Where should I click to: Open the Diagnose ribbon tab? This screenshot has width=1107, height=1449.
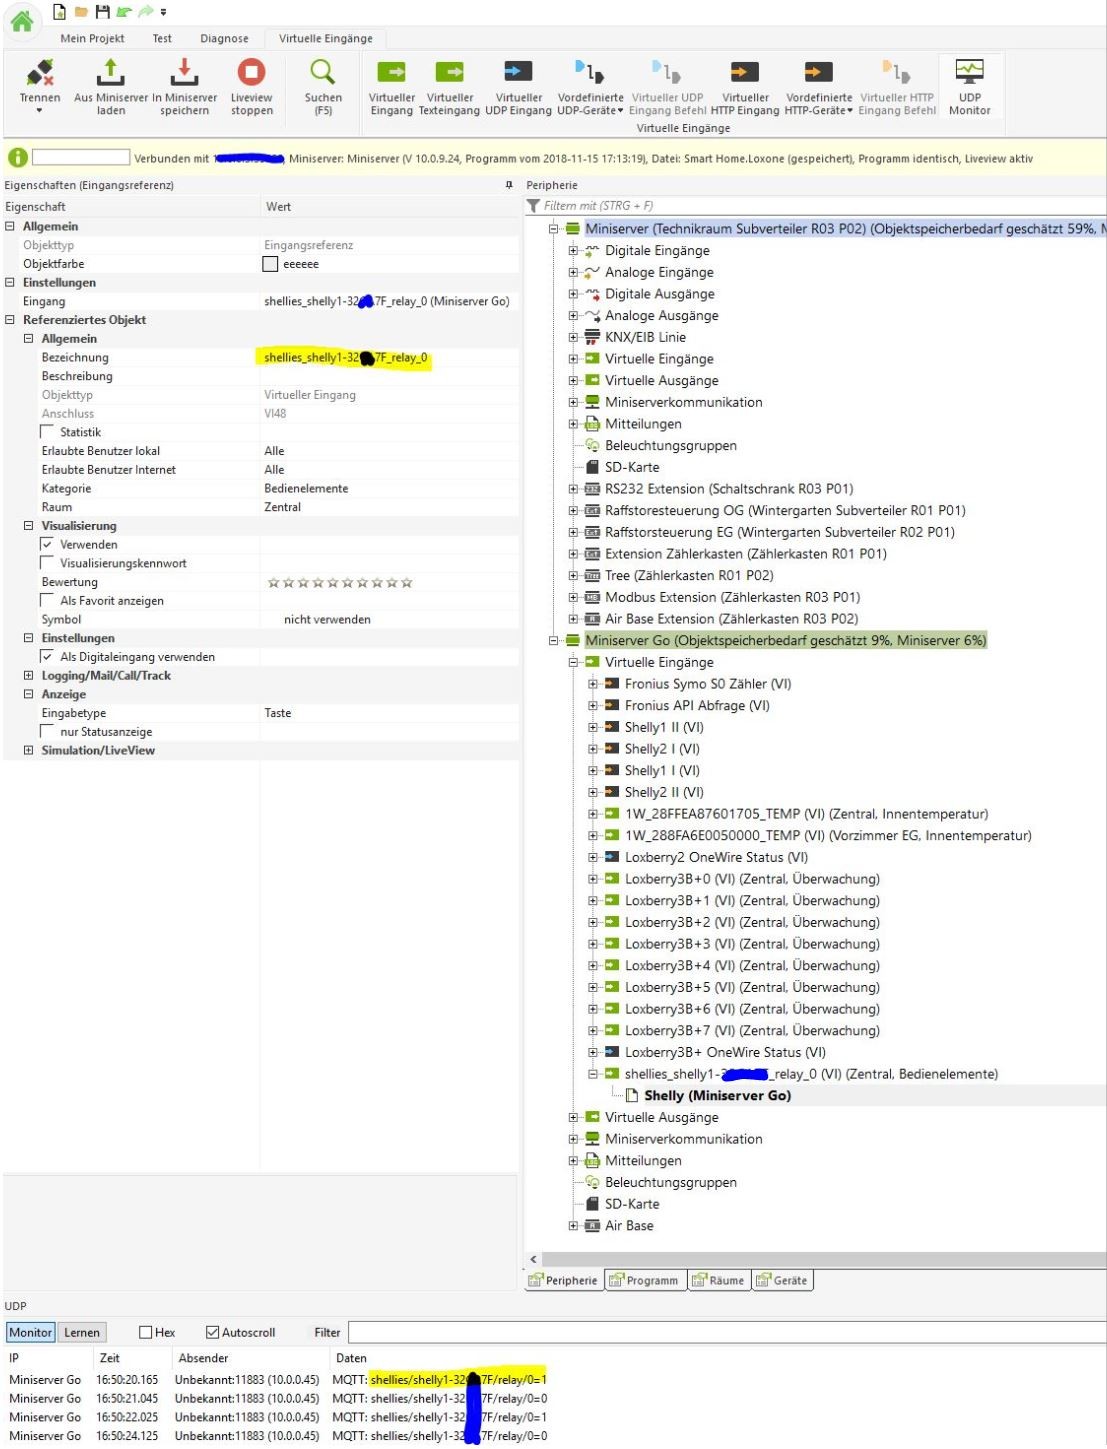(224, 38)
